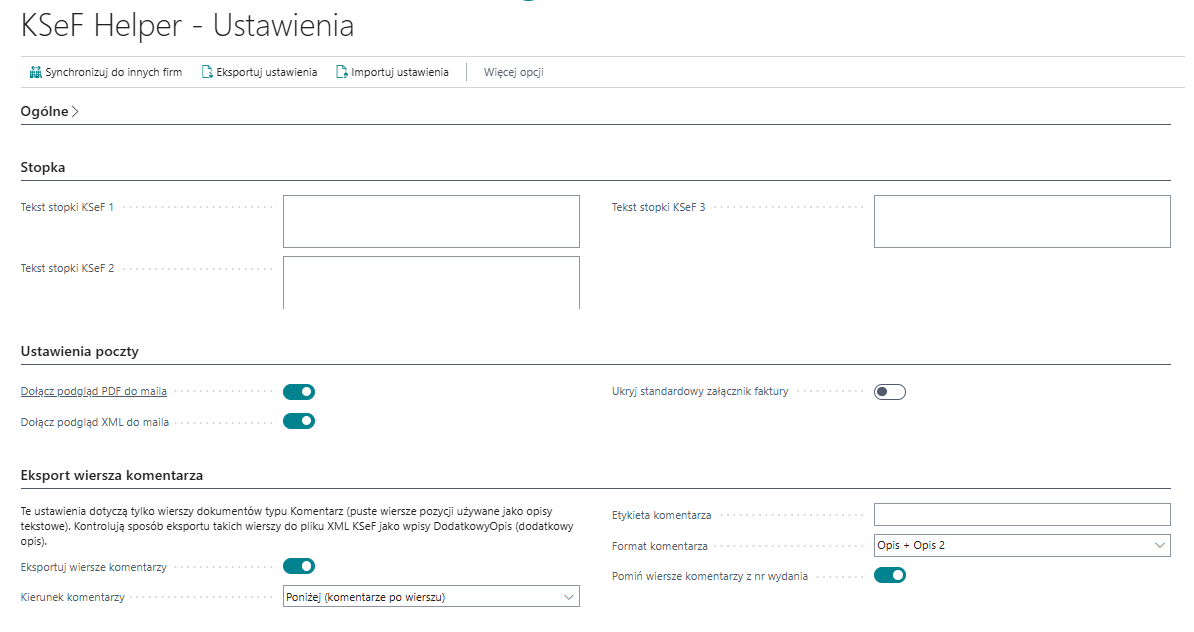Enable Ukryj standardowy załącznik faktury toggle
Viewport: 1194px width, 632px height.
[x=889, y=392]
